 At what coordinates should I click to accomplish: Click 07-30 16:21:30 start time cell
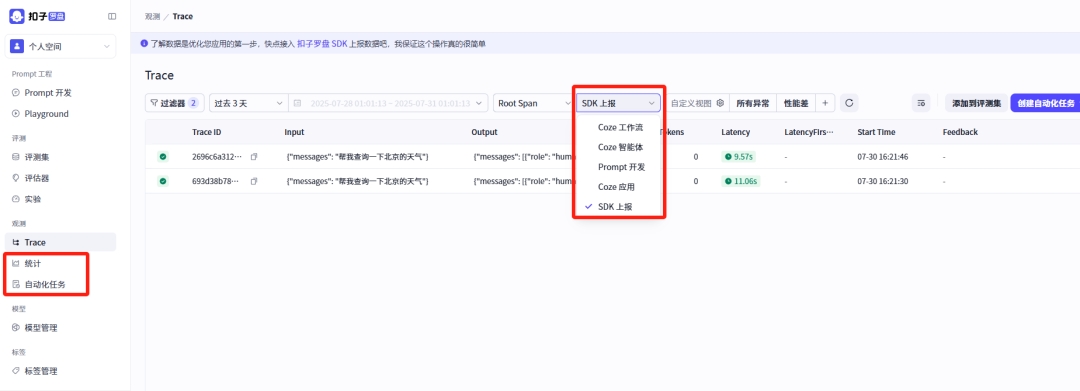883,181
